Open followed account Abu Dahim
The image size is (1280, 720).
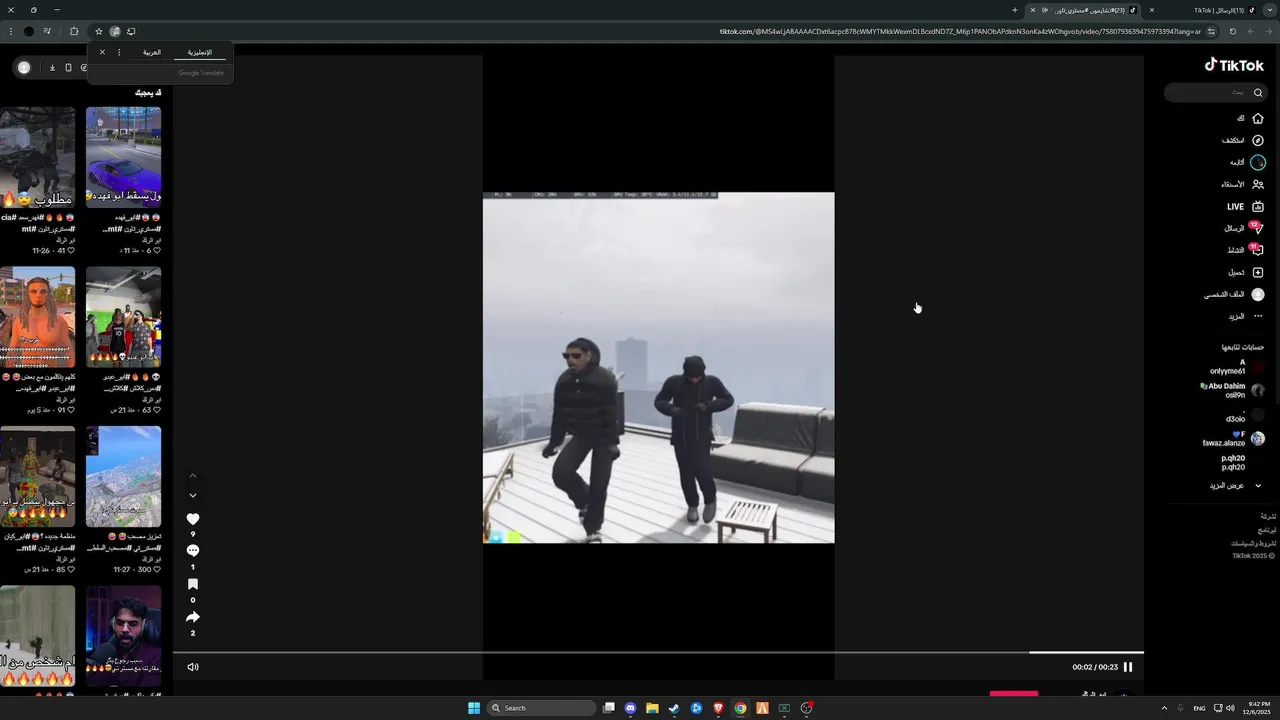tap(1232, 390)
